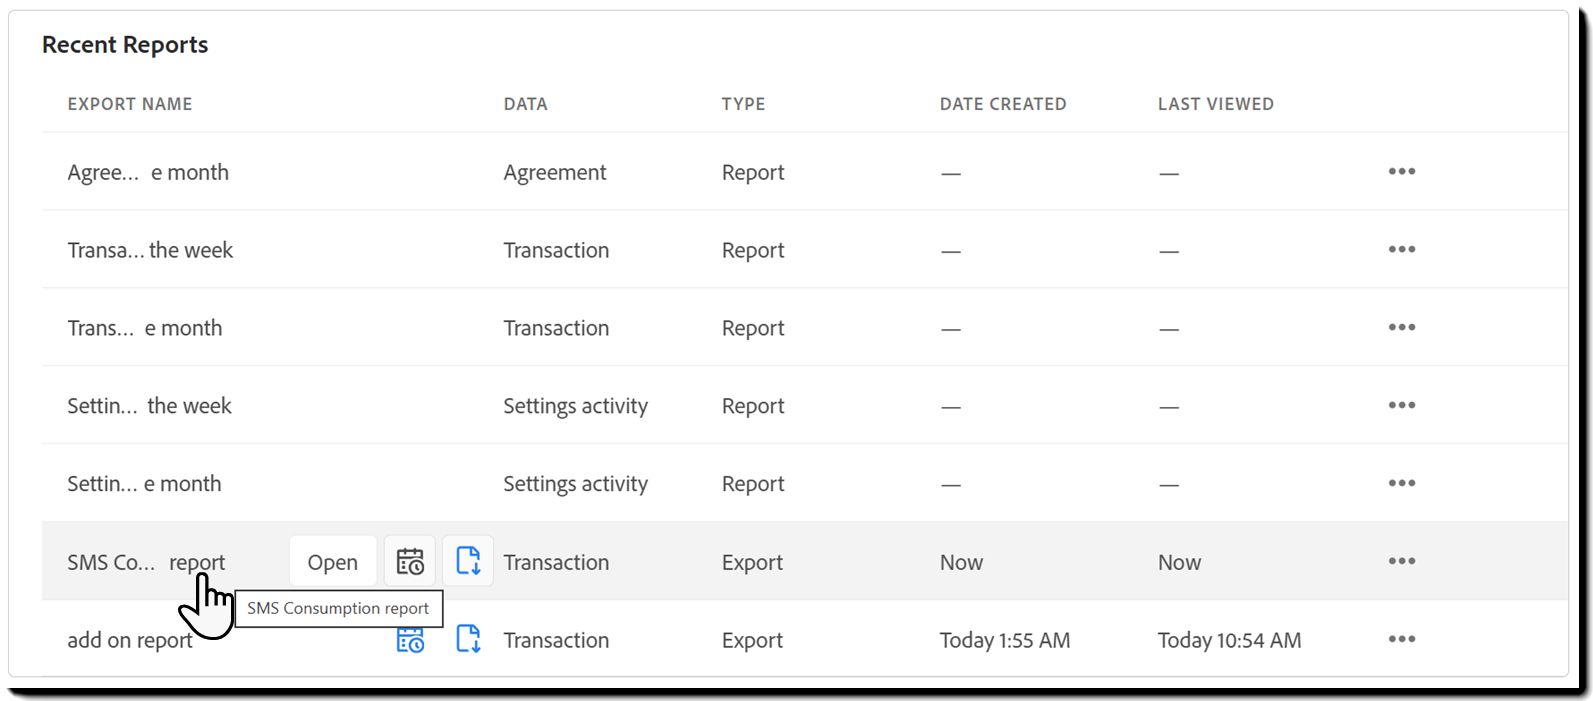The image size is (1593, 701).
Task: Sort by Date Created column header
Action: 1003,104
